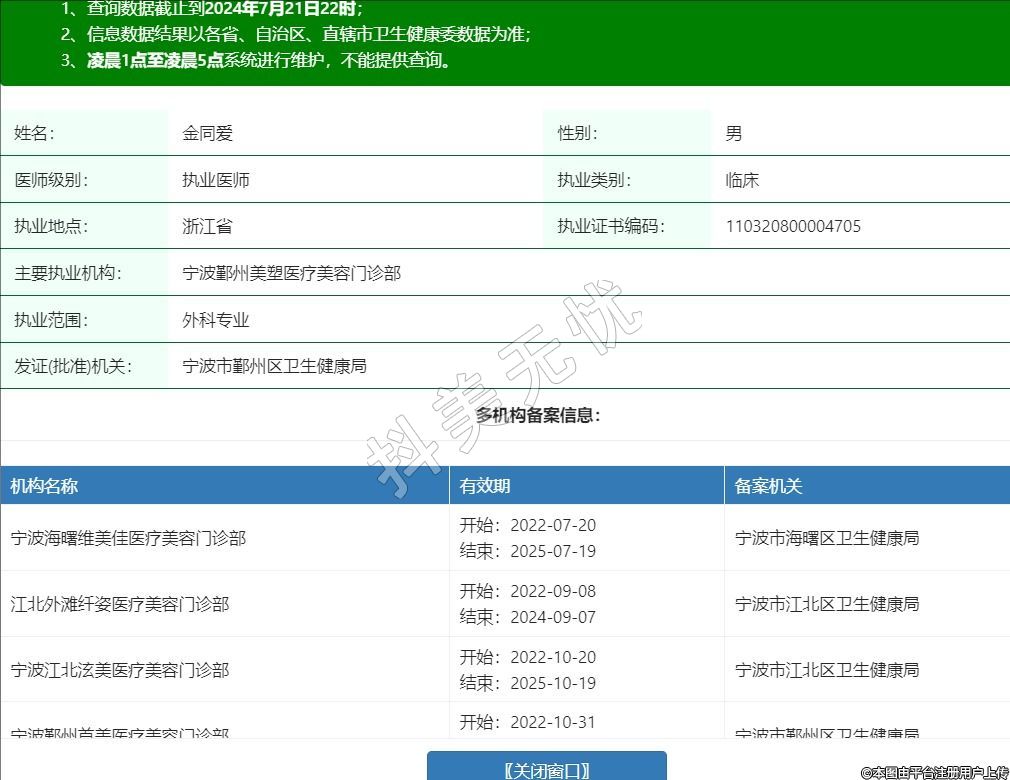Click the 宁波江北泫美医疗美容门诊部 entry

point(120,670)
